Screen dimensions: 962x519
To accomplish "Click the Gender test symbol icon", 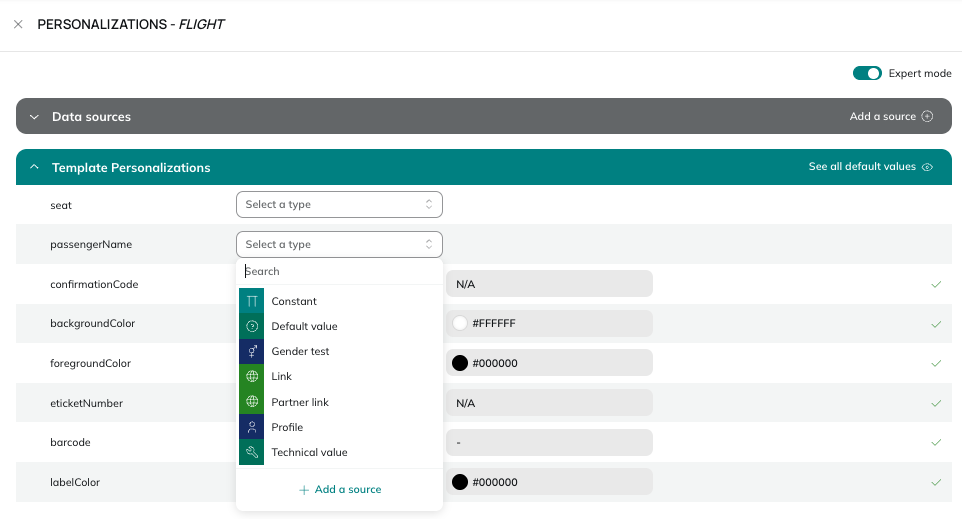I will point(252,352).
